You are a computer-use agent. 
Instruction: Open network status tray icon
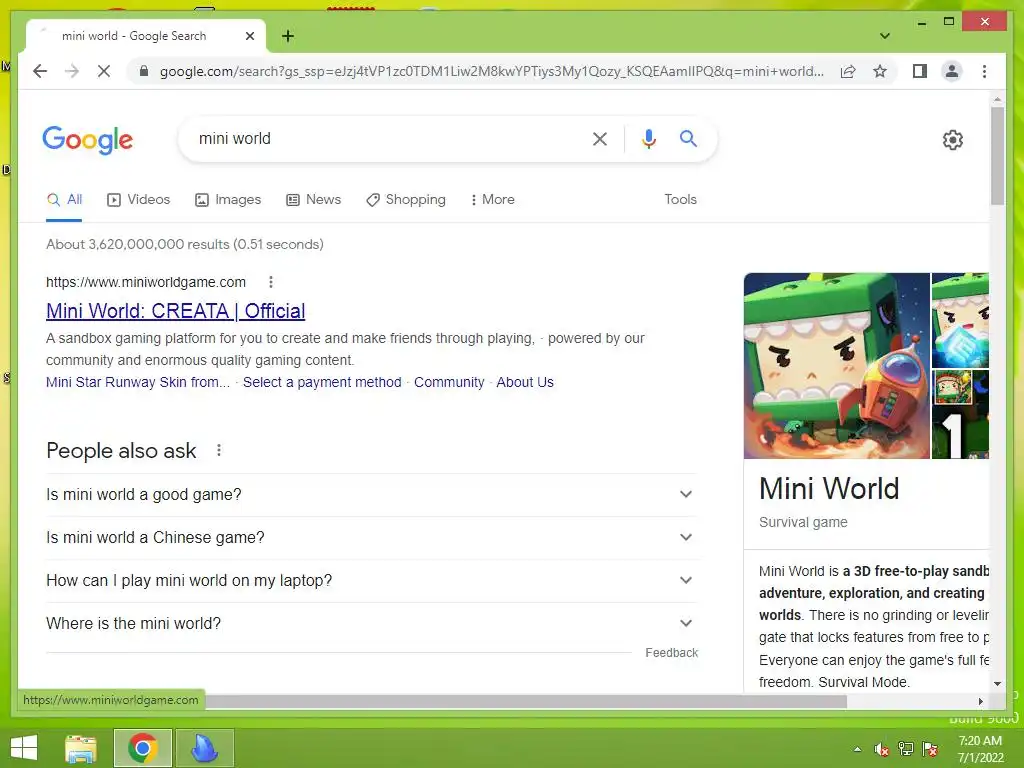[x=906, y=749]
